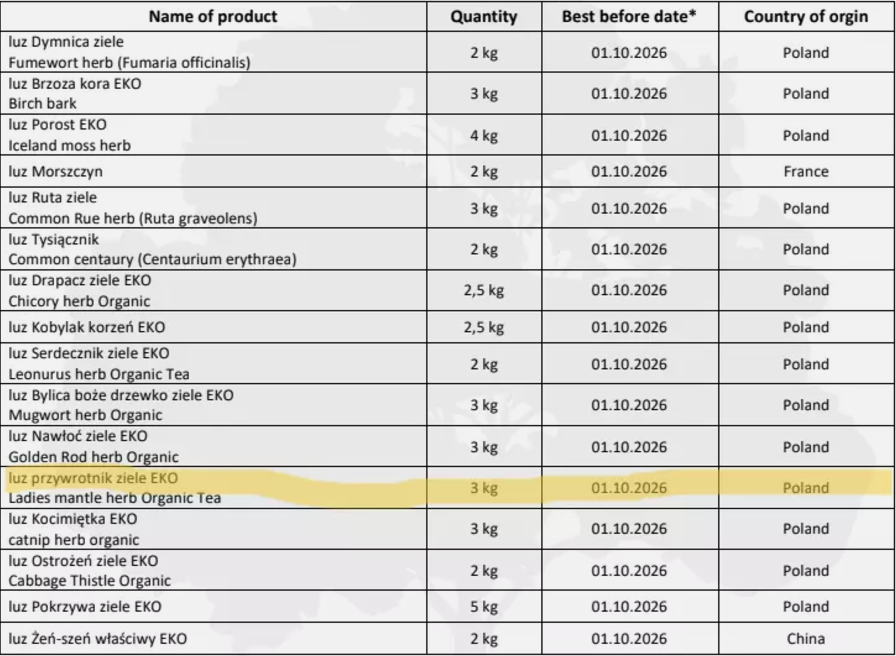Select the 'Common Rue herb' product cell
Screen dimensions: 896x656
click(x=213, y=208)
